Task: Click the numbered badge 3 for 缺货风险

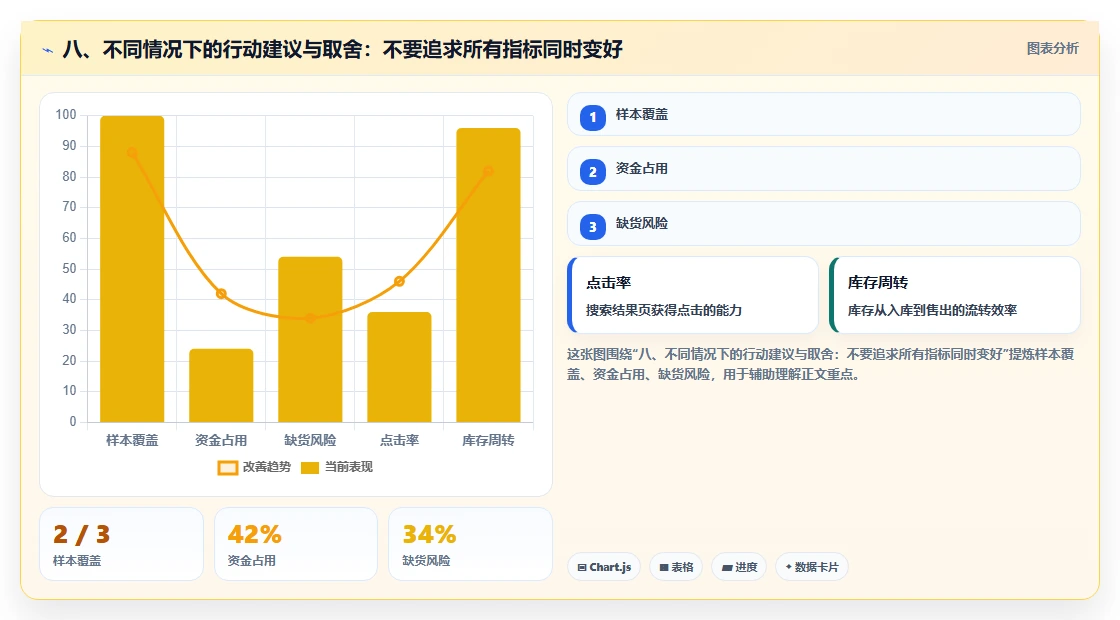Action: tap(592, 226)
